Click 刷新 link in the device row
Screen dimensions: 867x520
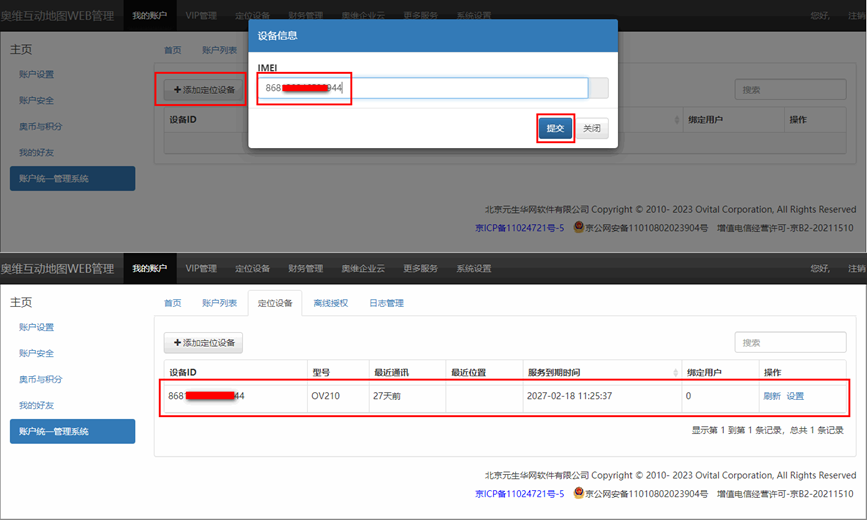click(x=772, y=396)
